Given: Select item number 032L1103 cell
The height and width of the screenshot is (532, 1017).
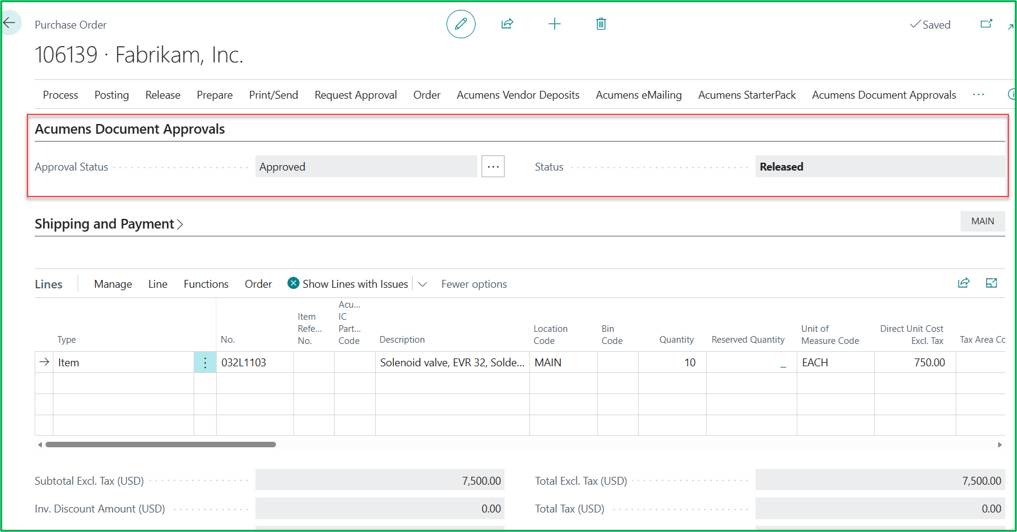Looking at the screenshot, I should pyautogui.click(x=255, y=362).
